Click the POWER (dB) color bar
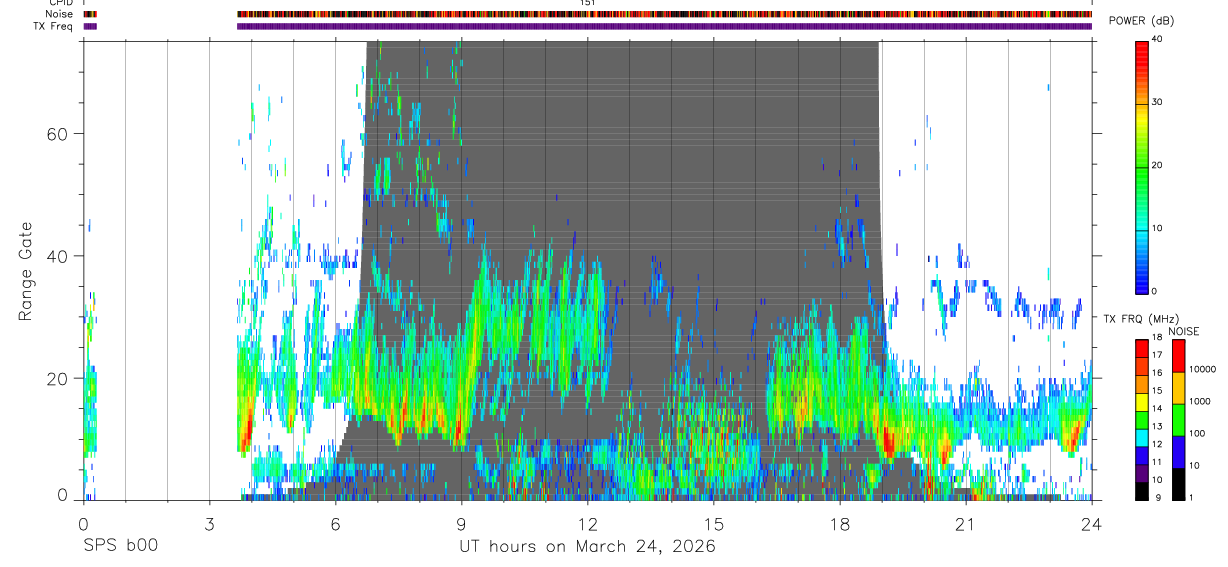The height and width of the screenshot is (567, 1228). [x=1142, y=165]
